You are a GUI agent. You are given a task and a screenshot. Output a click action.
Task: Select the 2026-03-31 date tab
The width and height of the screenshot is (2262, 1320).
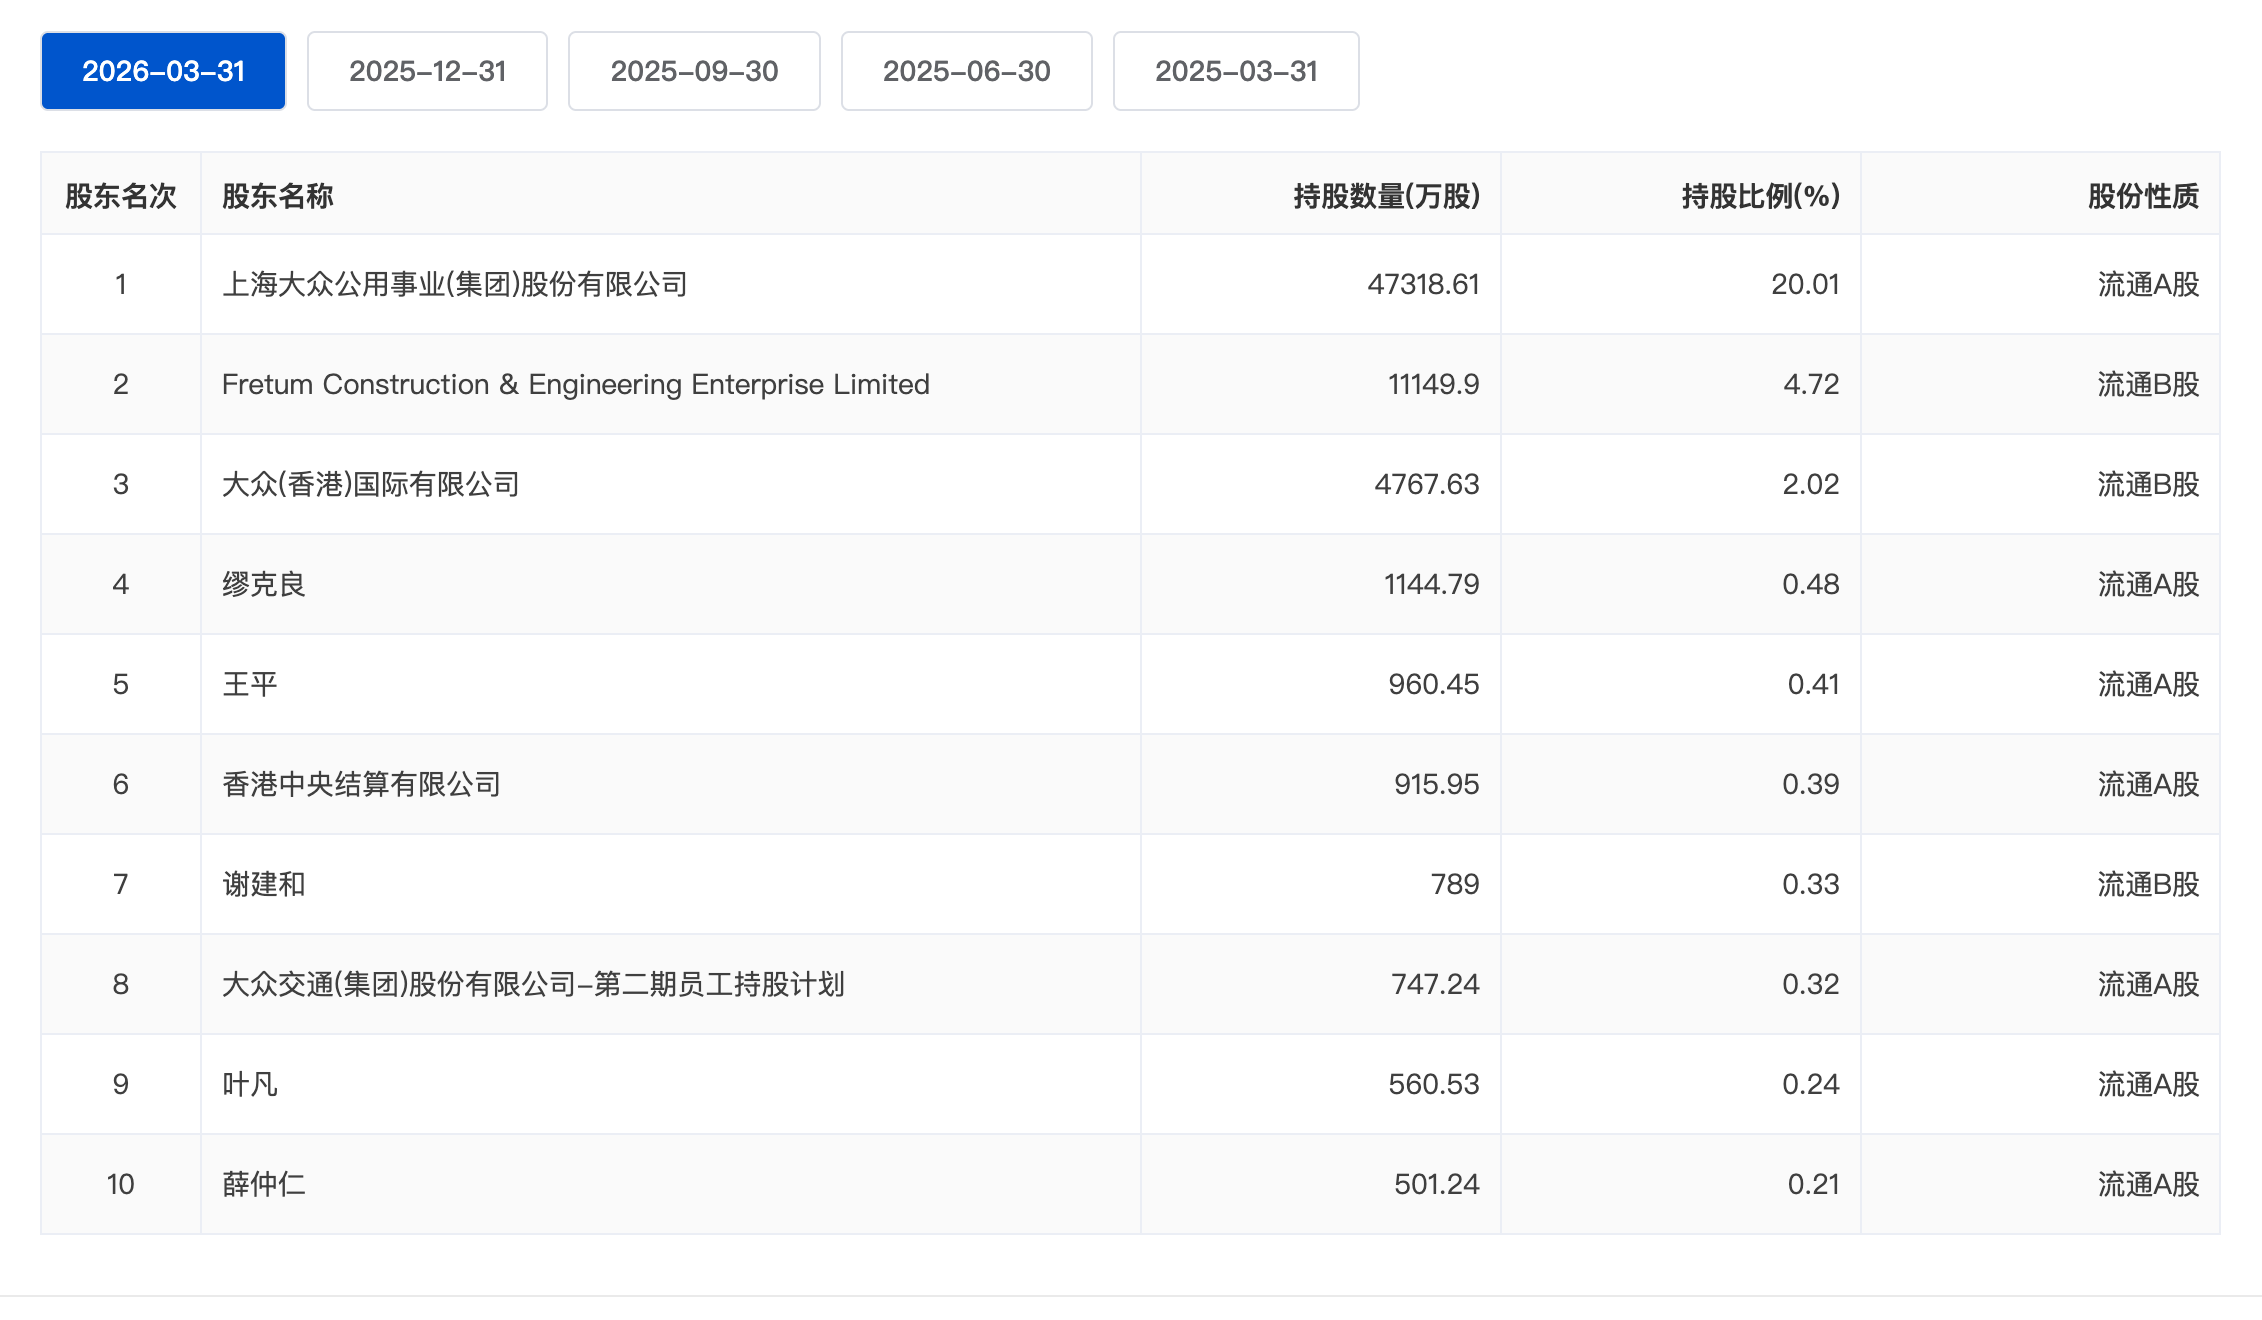pos(163,71)
